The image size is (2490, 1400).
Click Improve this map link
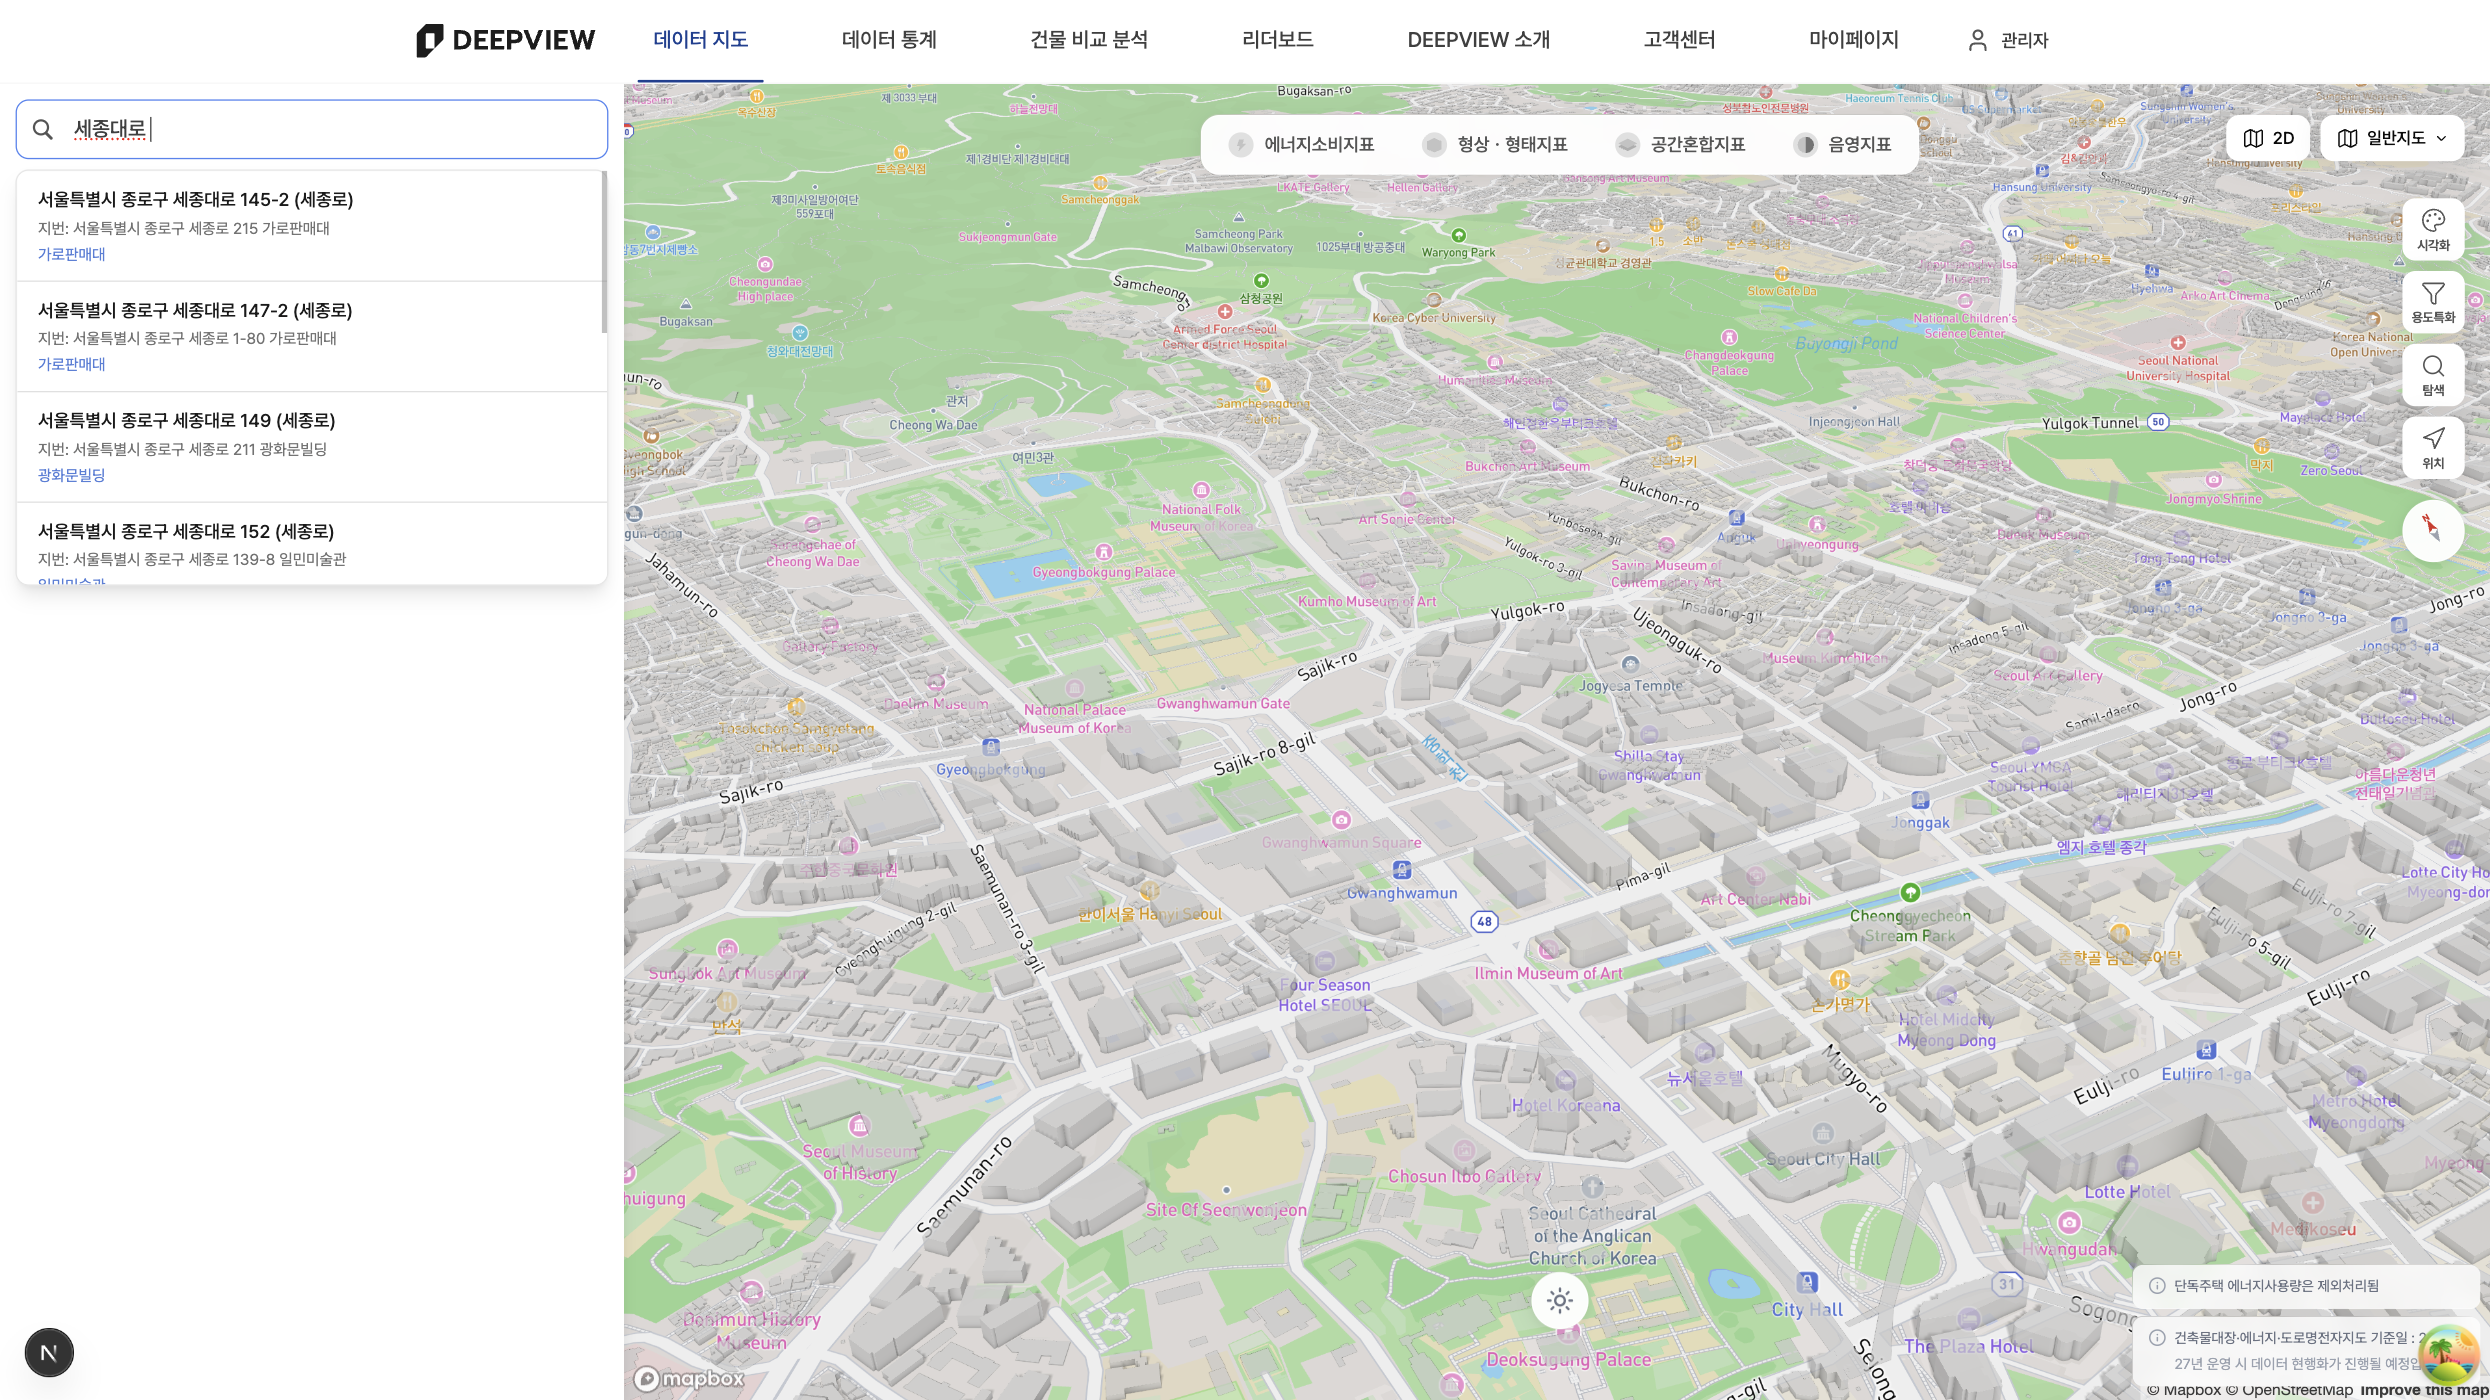[x=2424, y=1390]
